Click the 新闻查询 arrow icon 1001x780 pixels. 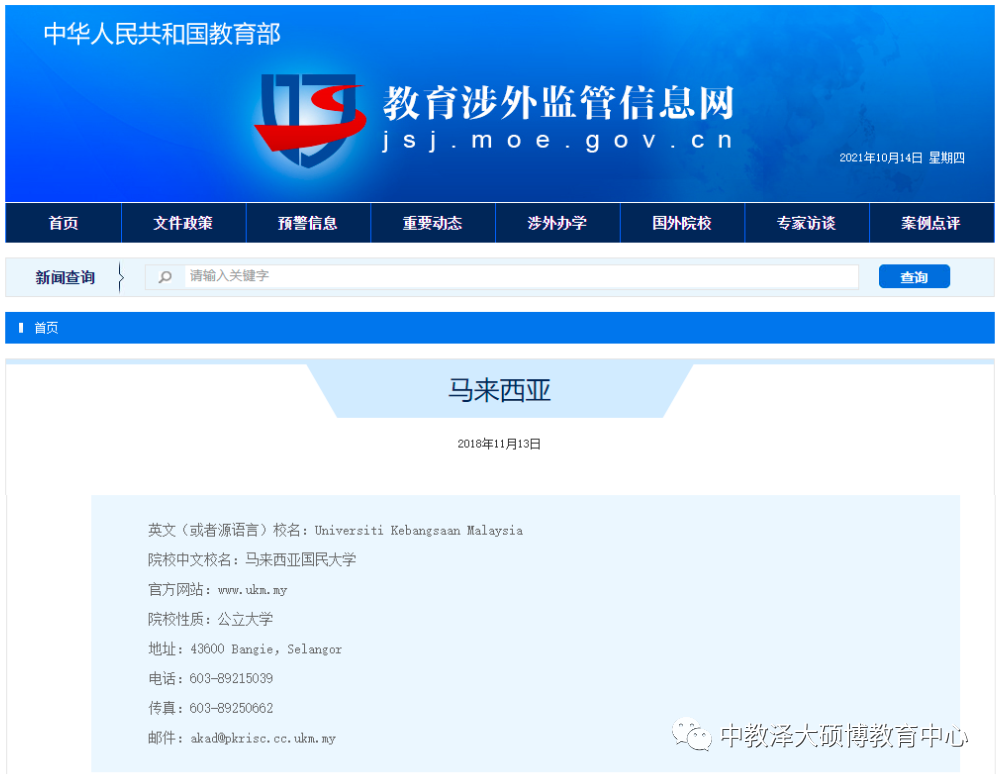point(121,277)
